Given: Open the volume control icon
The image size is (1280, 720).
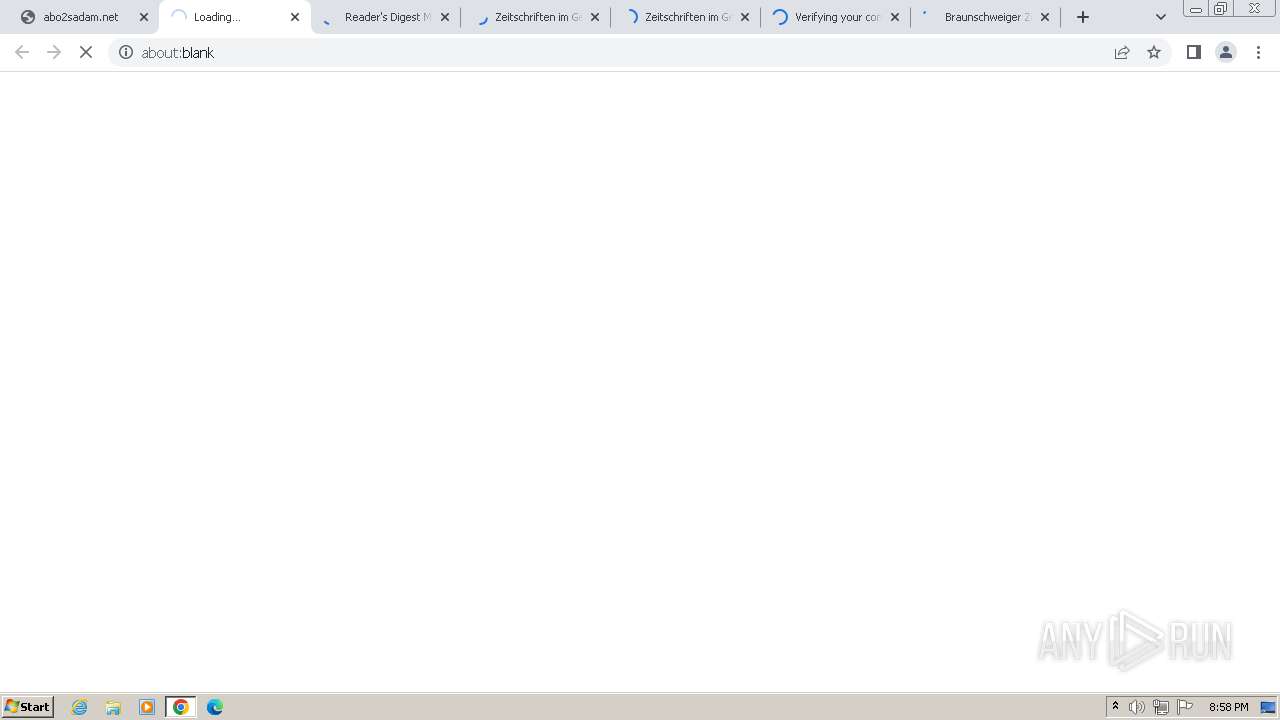Looking at the screenshot, I should point(1137,707).
